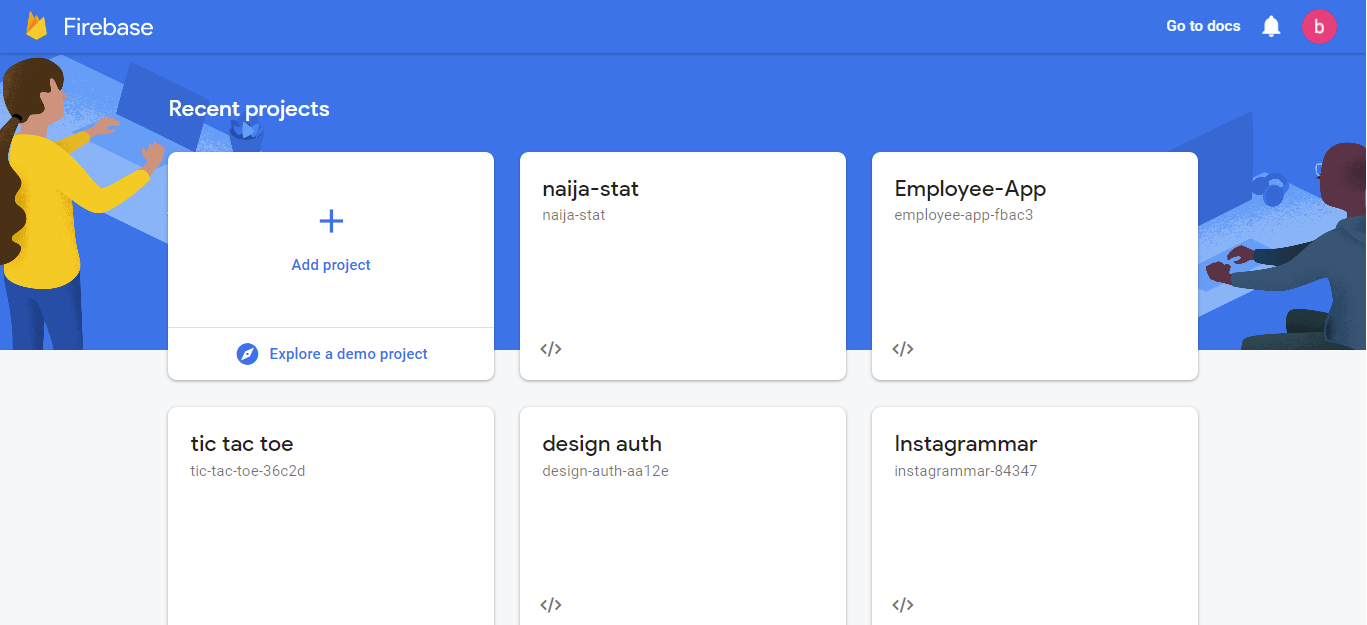The height and width of the screenshot is (625, 1367).
Task: Click the compass icon beside Explore a demo project
Action: click(247, 354)
